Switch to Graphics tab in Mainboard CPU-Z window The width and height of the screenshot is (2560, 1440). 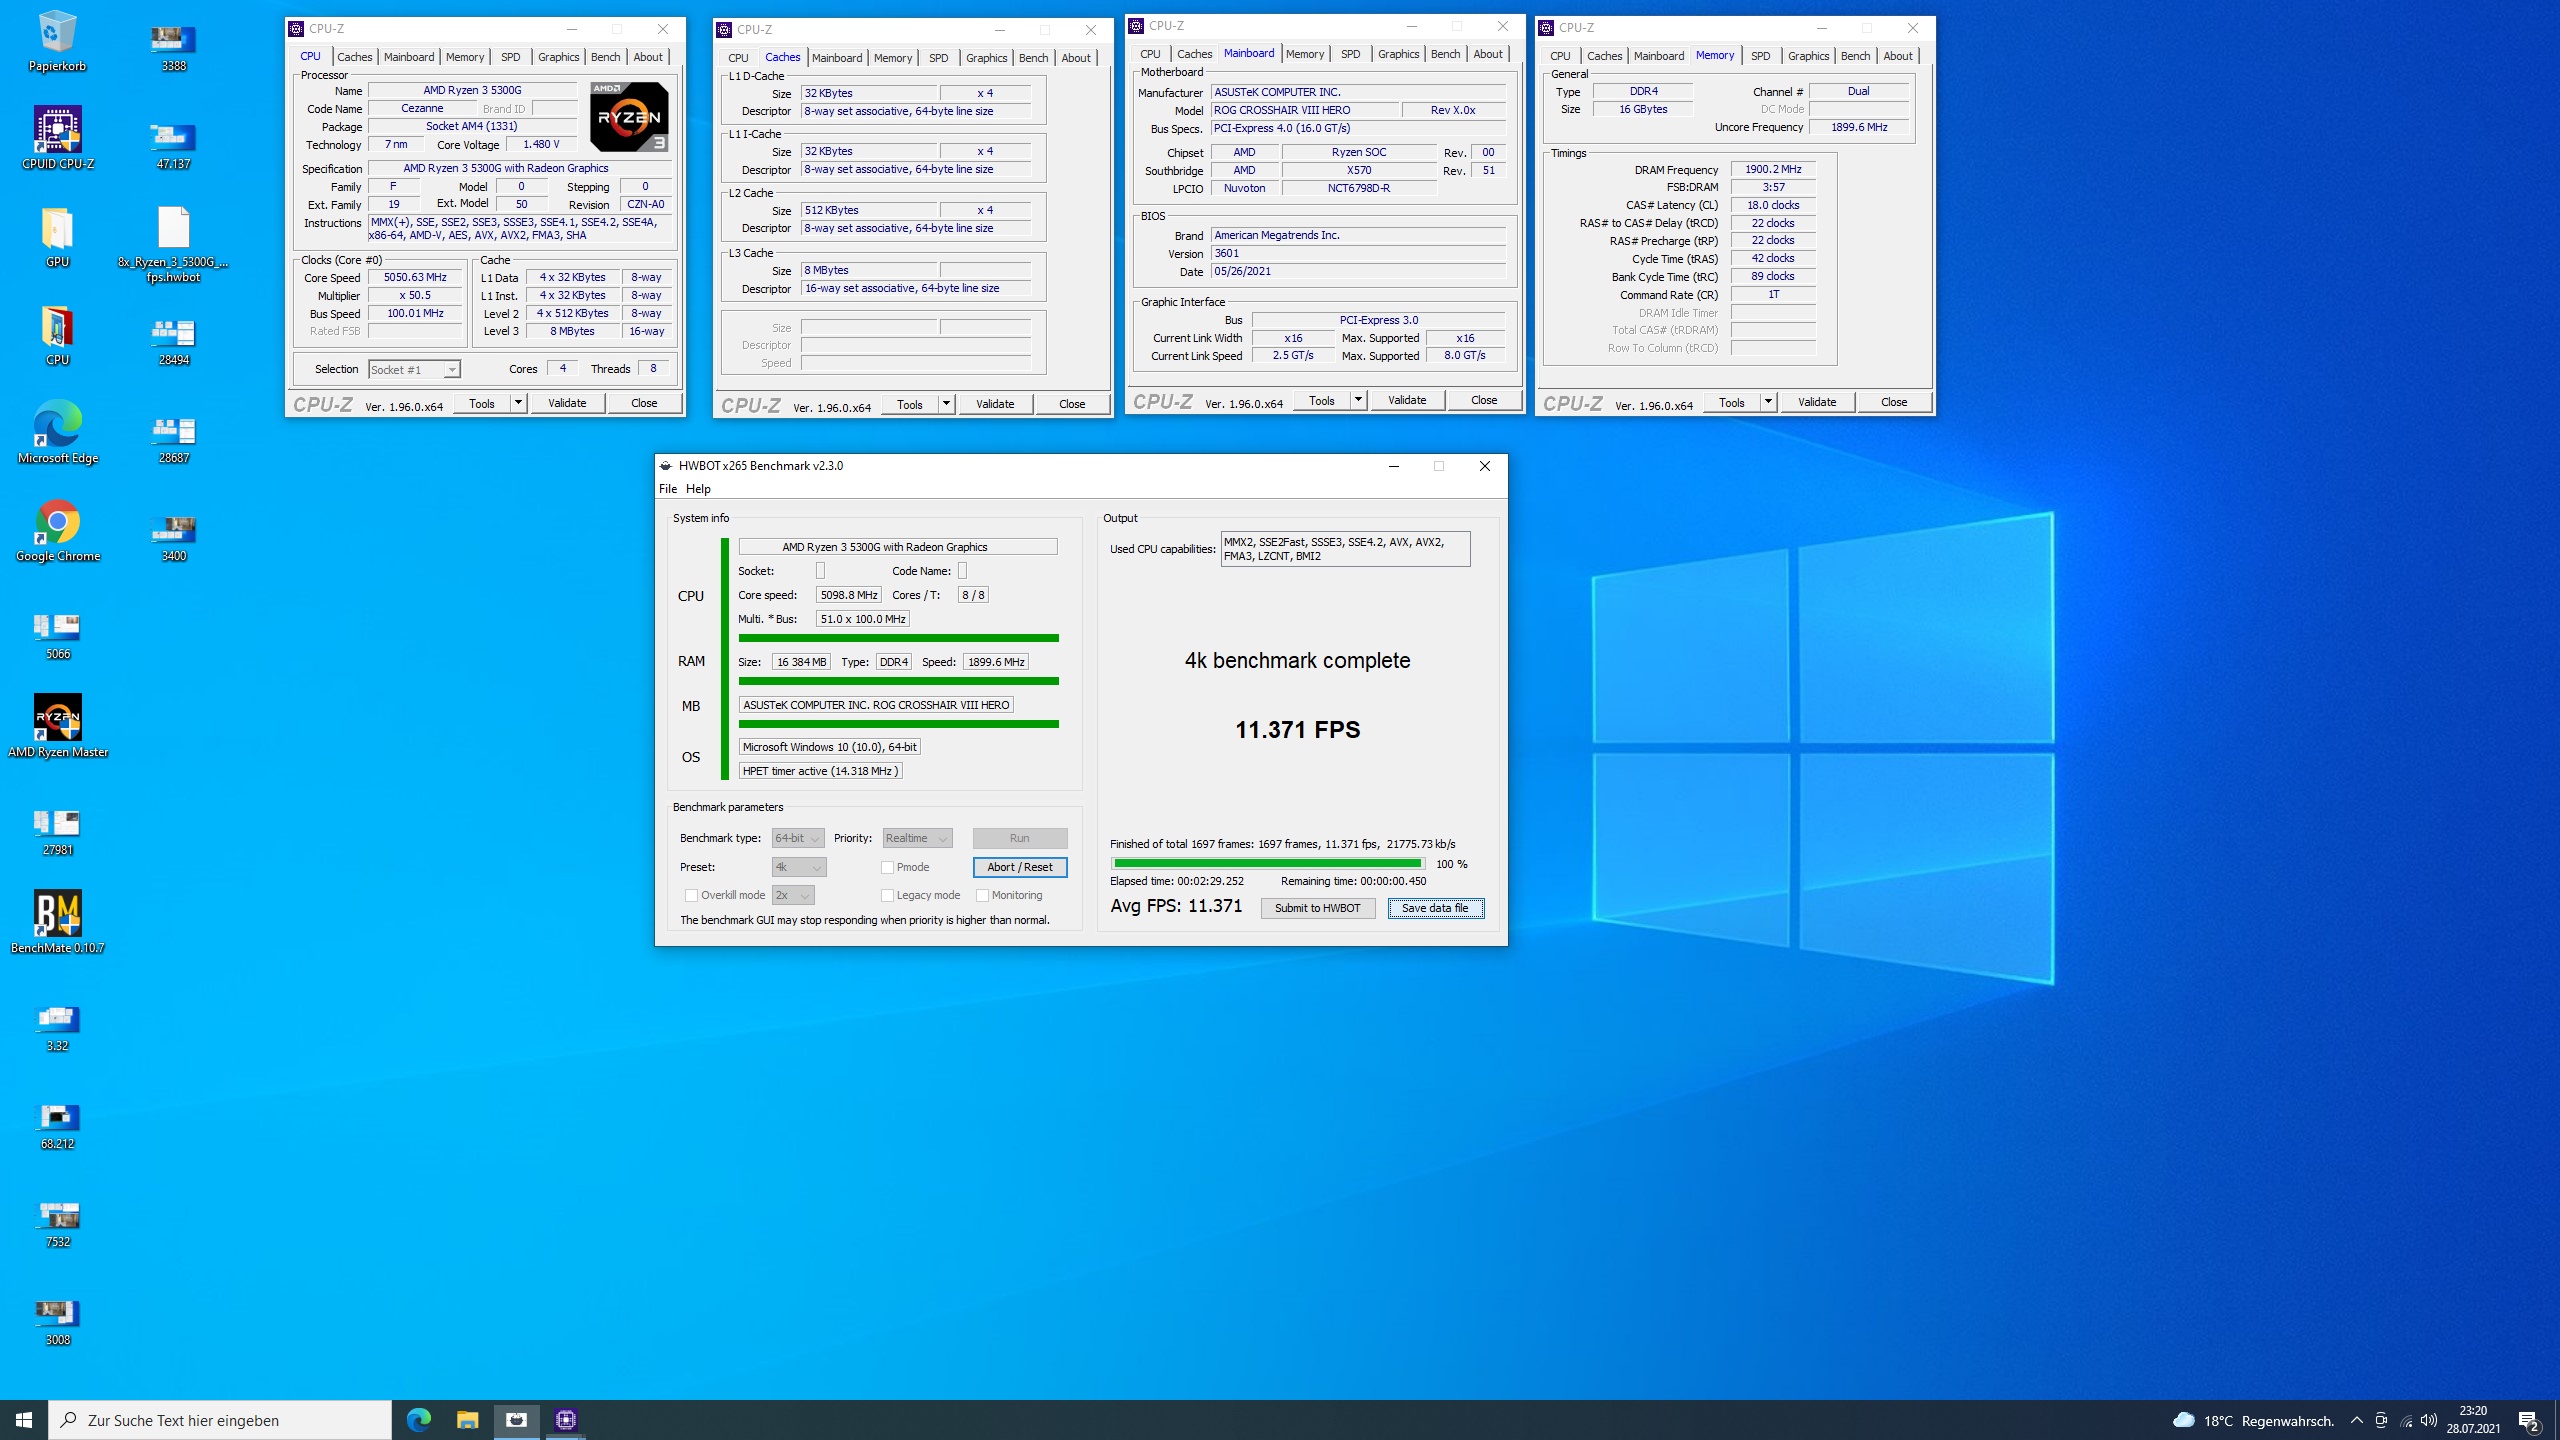1398,54
